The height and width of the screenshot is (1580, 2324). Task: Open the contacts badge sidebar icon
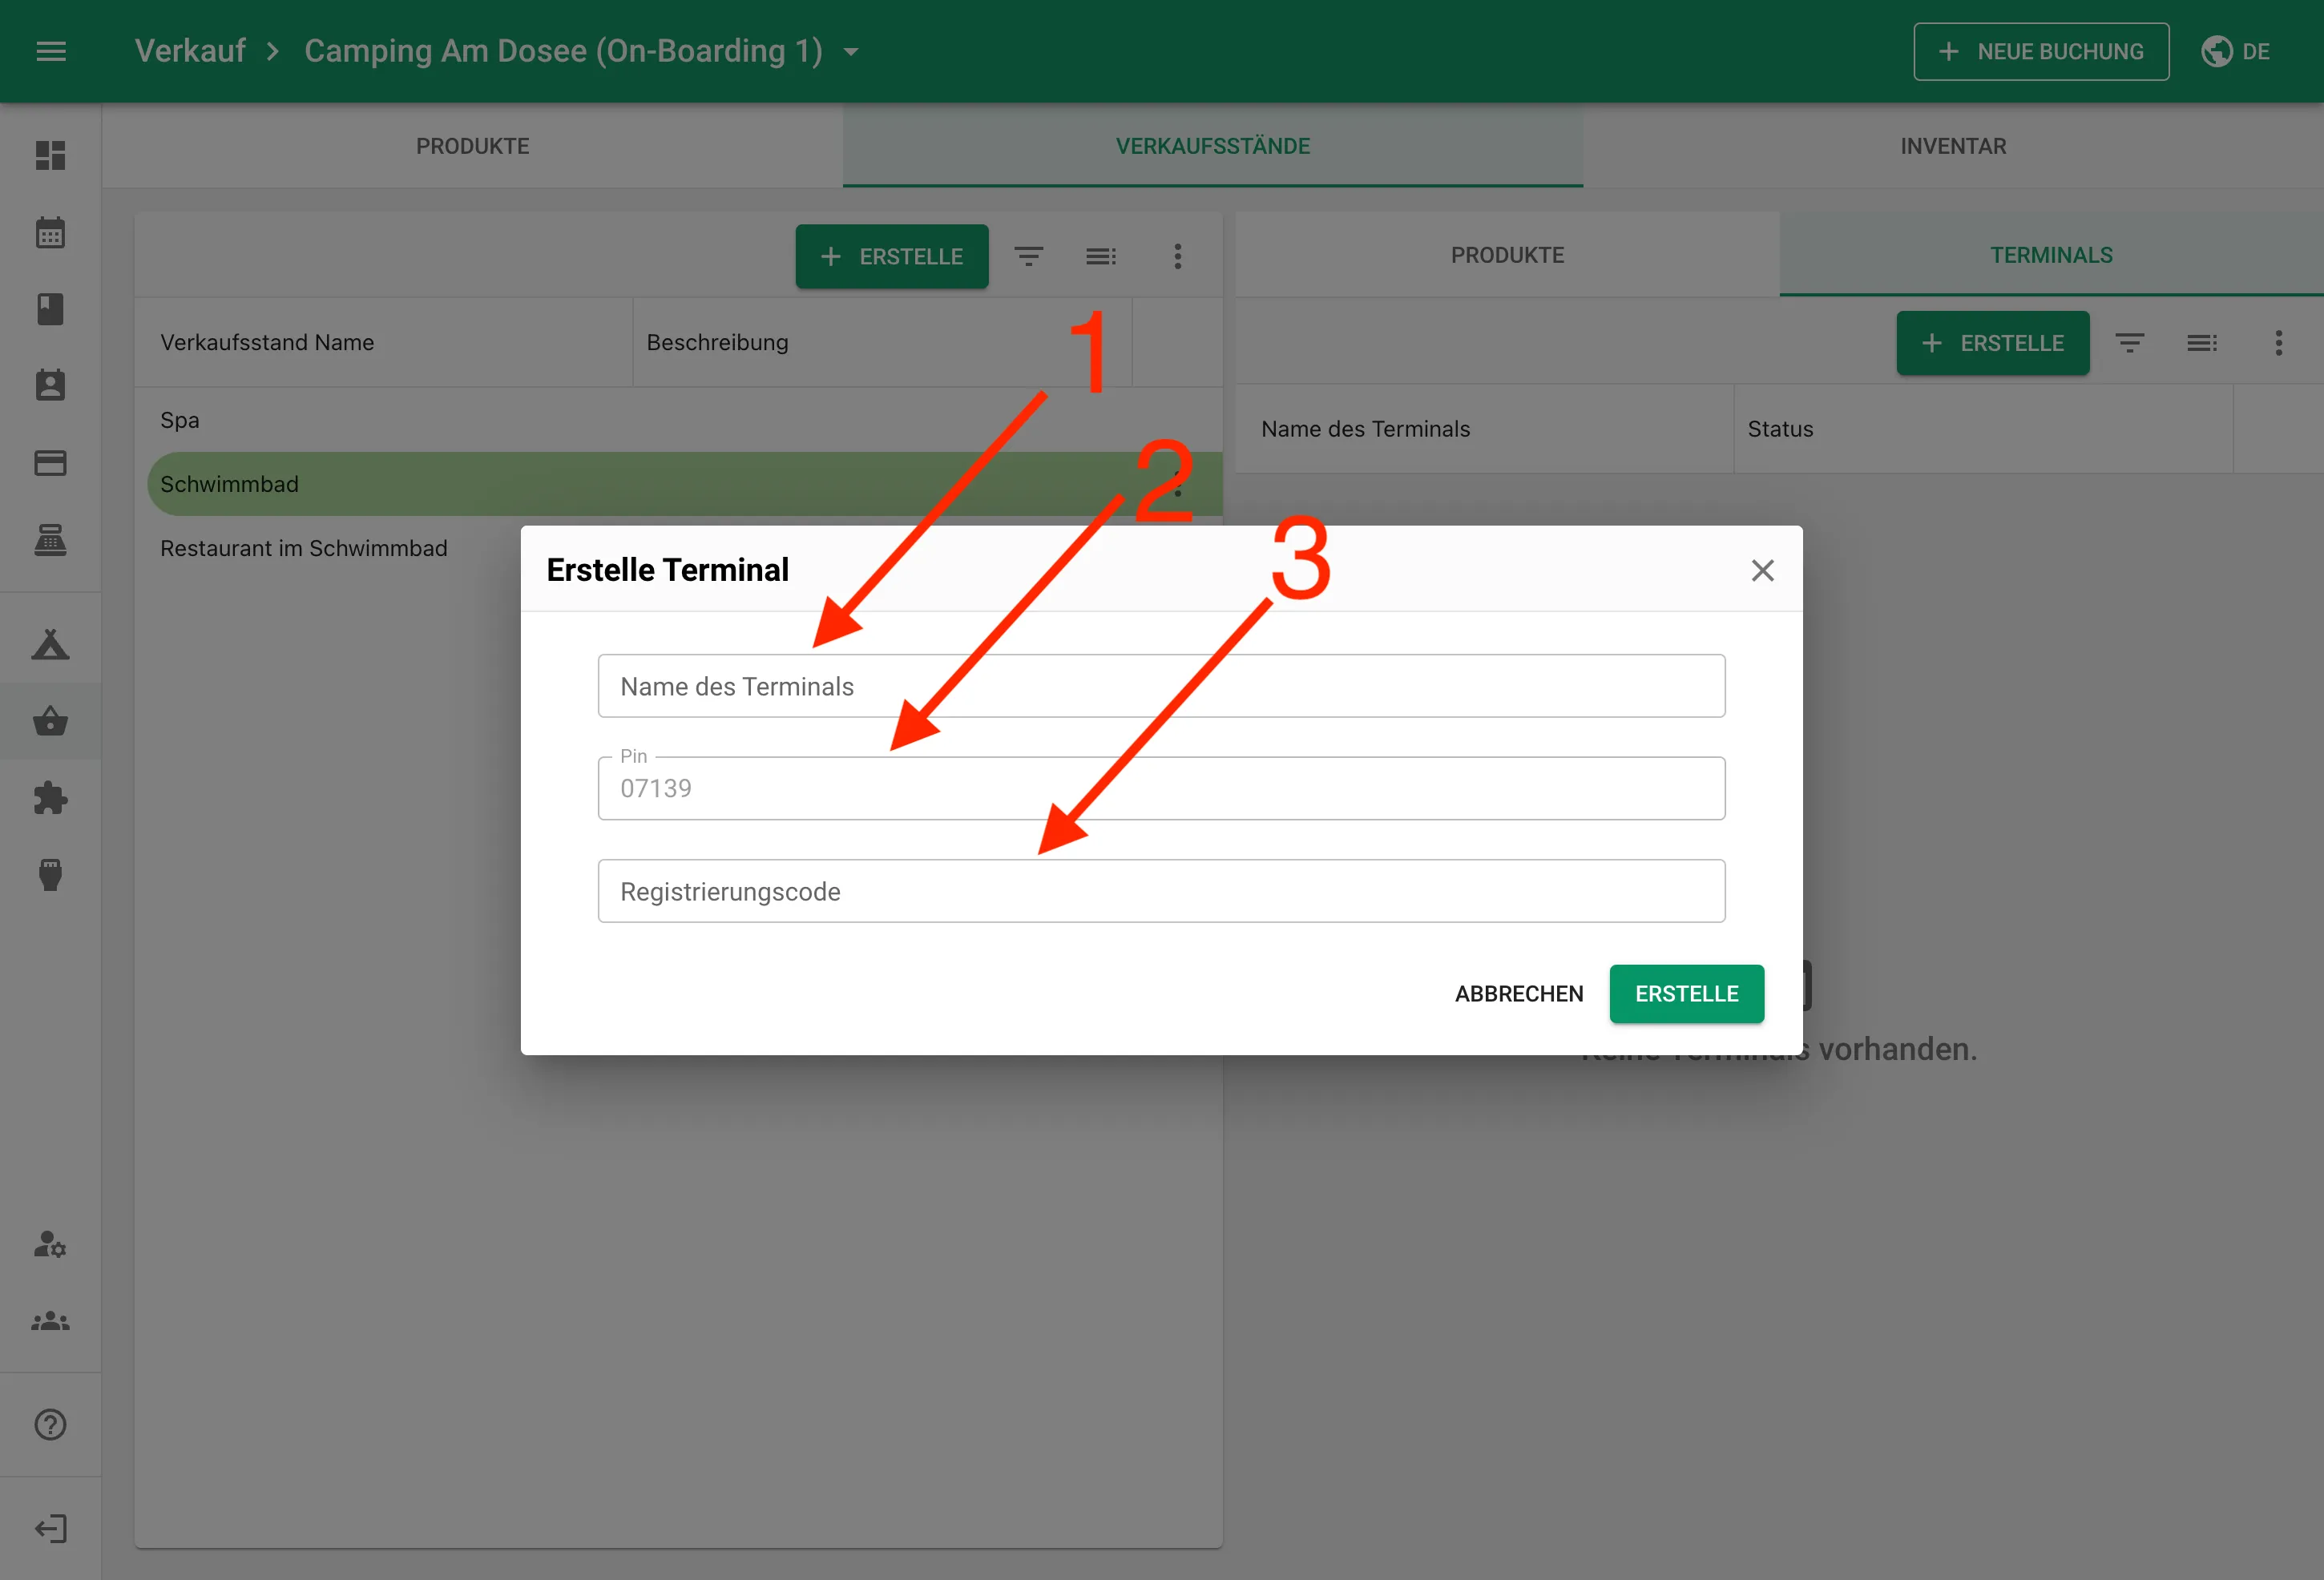point(50,385)
